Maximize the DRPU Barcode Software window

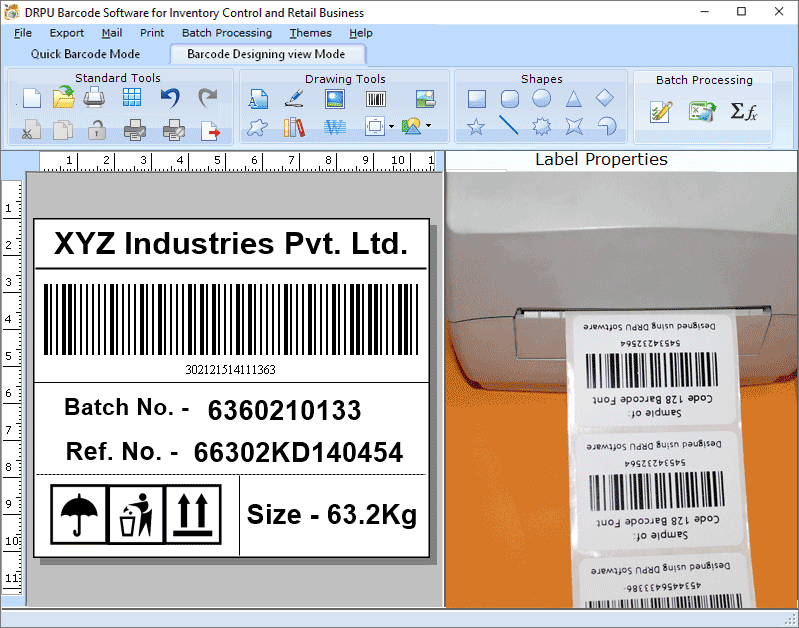pyautogui.click(x=741, y=12)
